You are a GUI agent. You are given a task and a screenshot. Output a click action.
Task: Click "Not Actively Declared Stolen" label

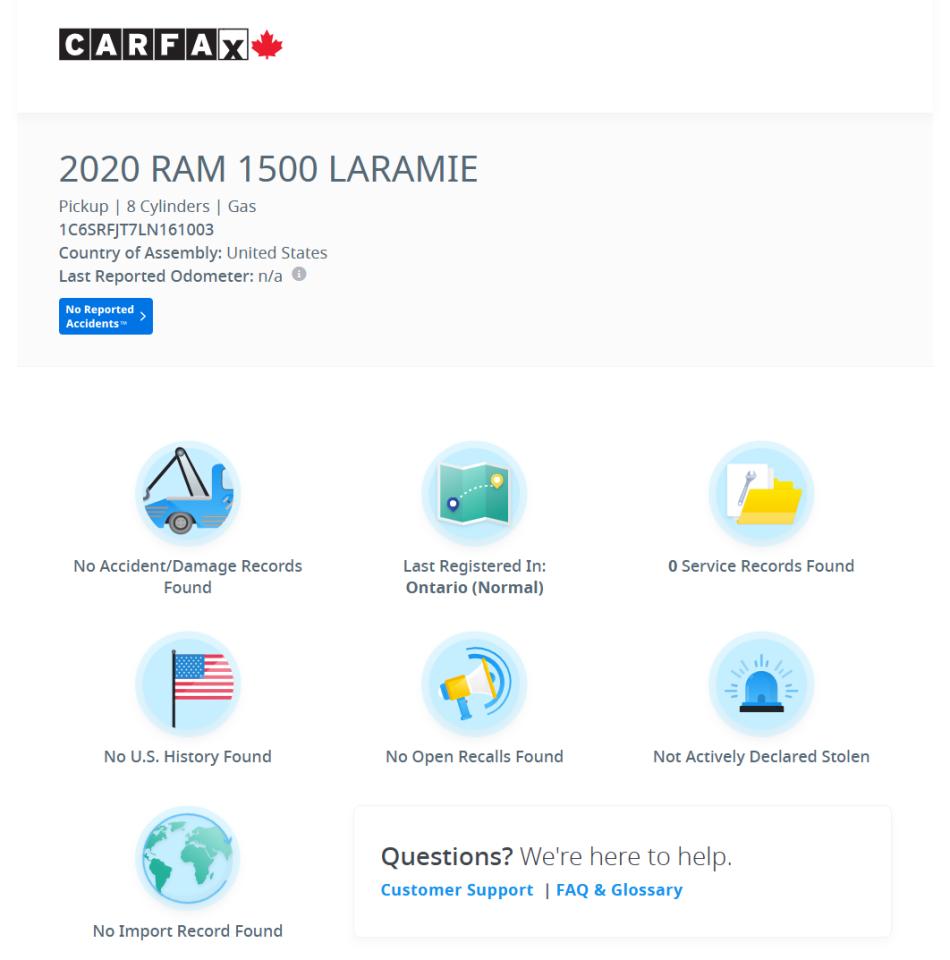coord(761,757)
